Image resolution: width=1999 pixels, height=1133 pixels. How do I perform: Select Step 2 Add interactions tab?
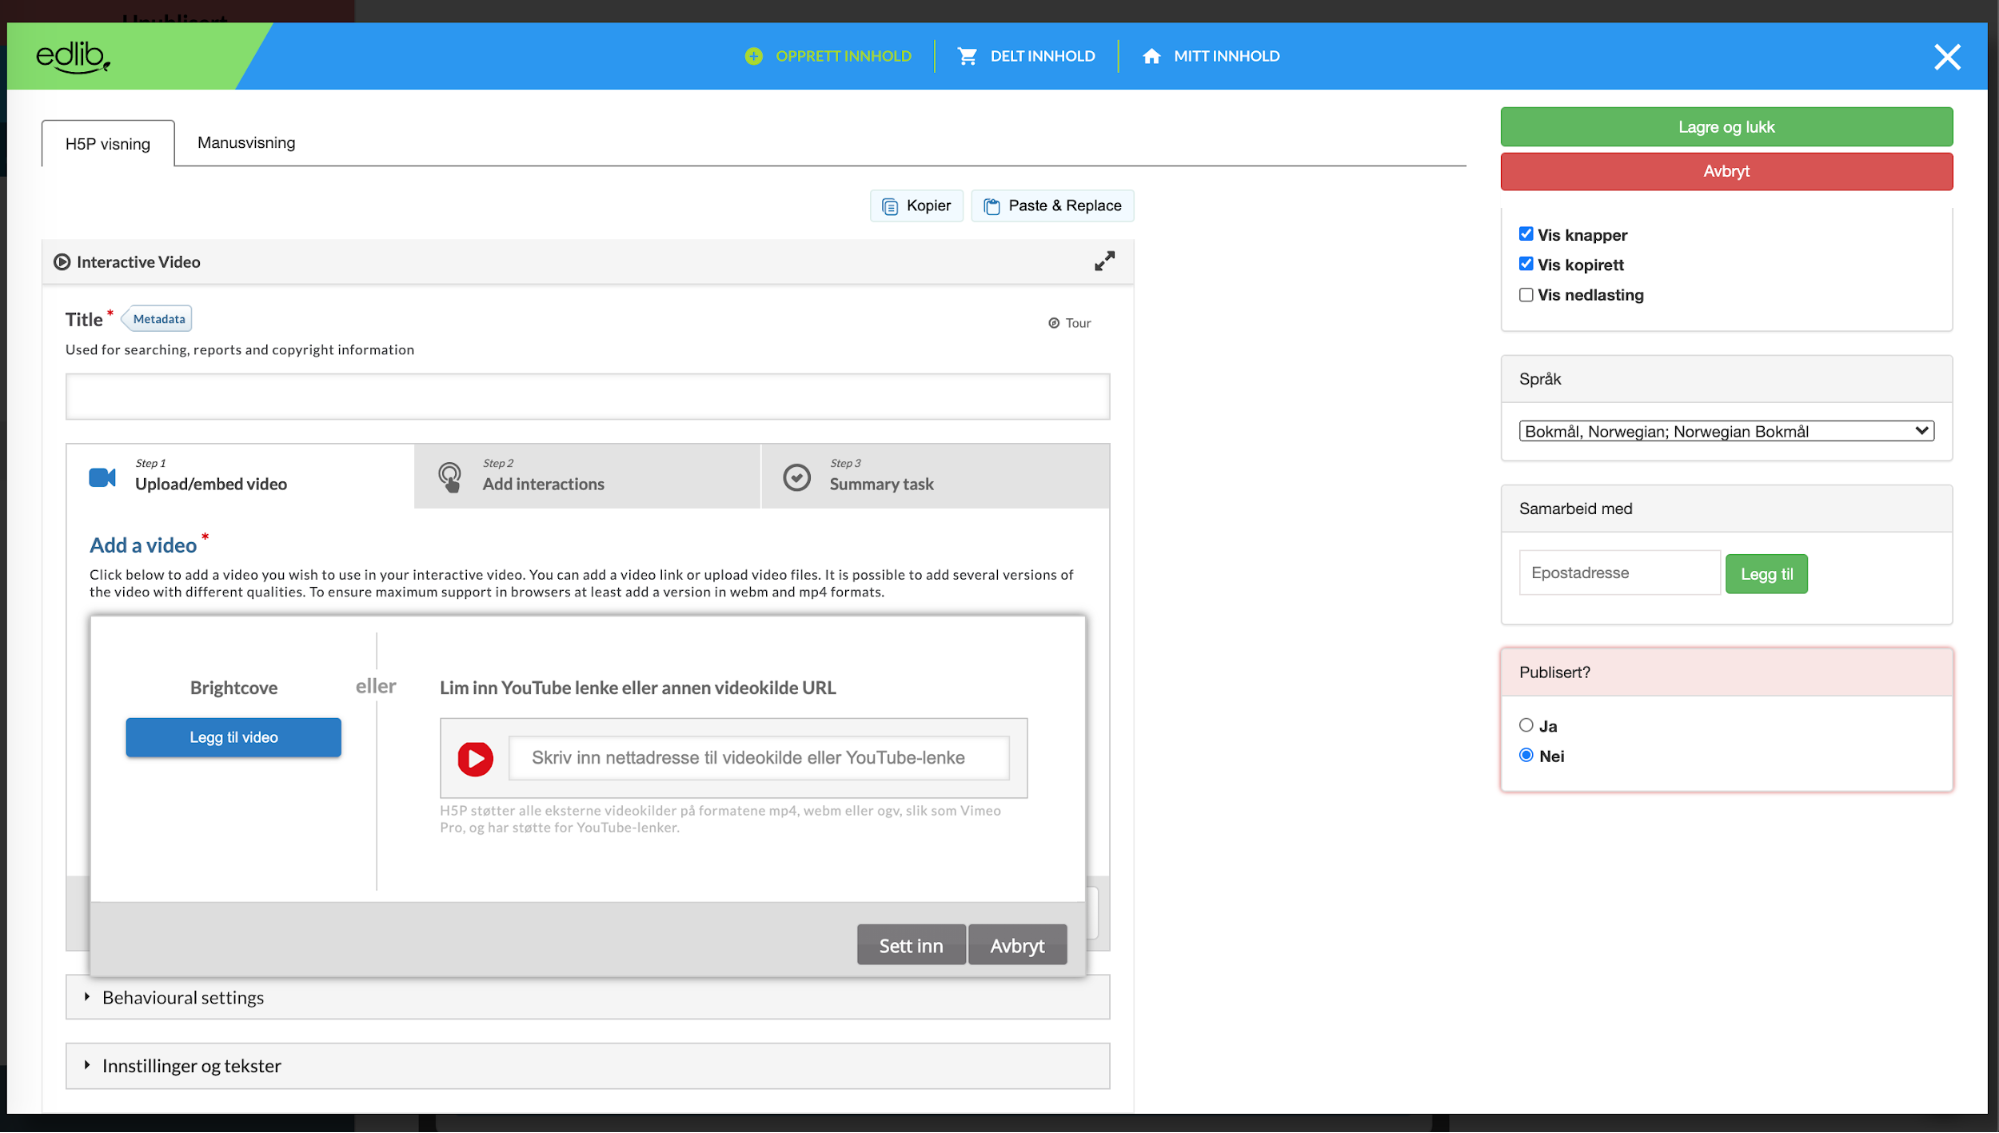pos(587,476)
